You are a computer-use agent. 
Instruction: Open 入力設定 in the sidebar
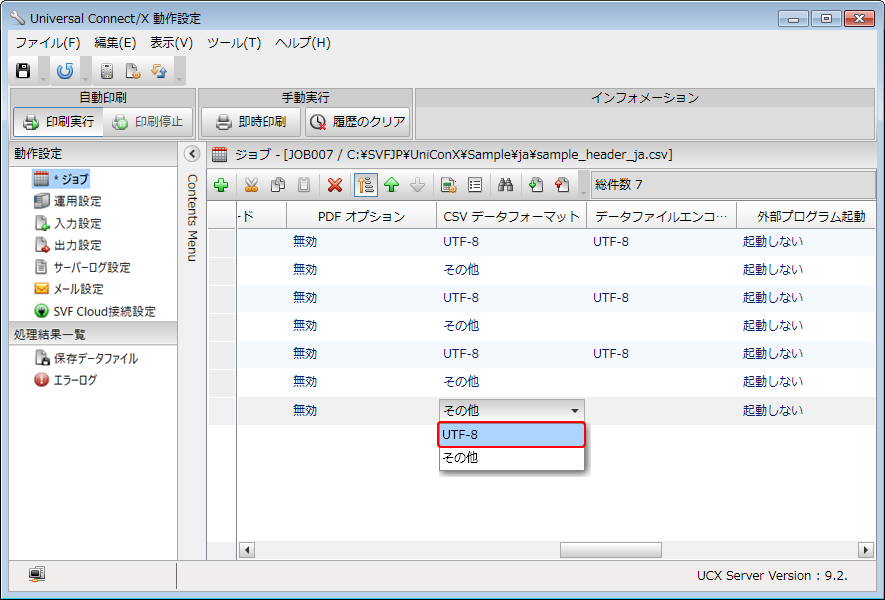click(68, 223)
